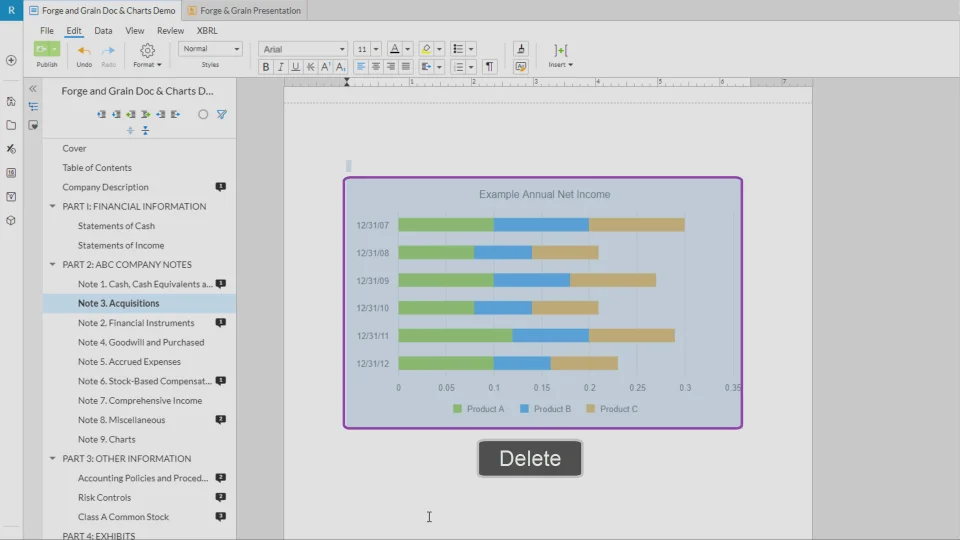The height and width of the screenshot is (540, 960).
Task: Switch to the Forge & Grain Presentation tab
Action: 243,10
